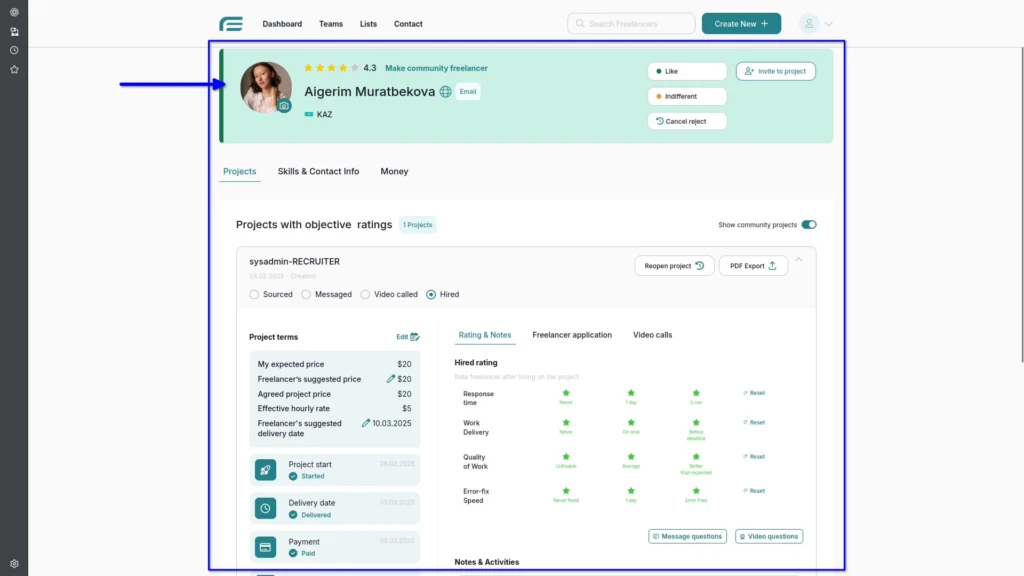Open the starred favorites sidebar icon
Screen dimensions: 1024x576
click(x=14, y=69)
